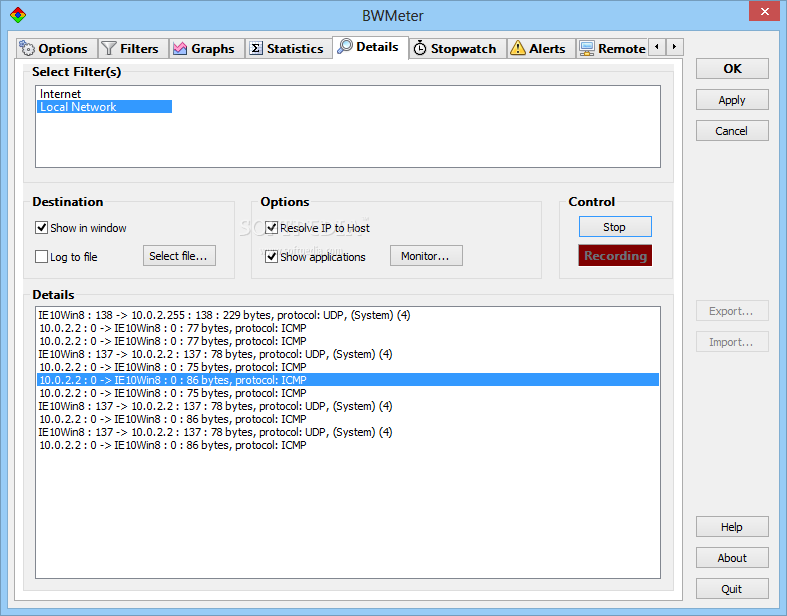Open the Alerts tab
787x616 pixels.
pos(541,49)
